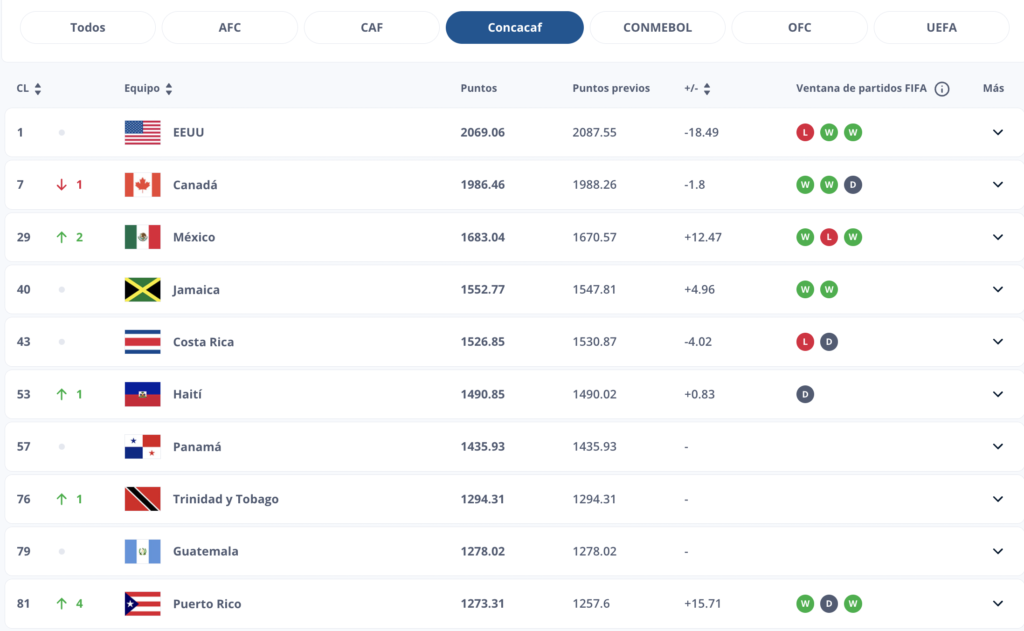Open the Costa Rica team link
Viewport: 1024px width, 631px height.
pos(203,342)
